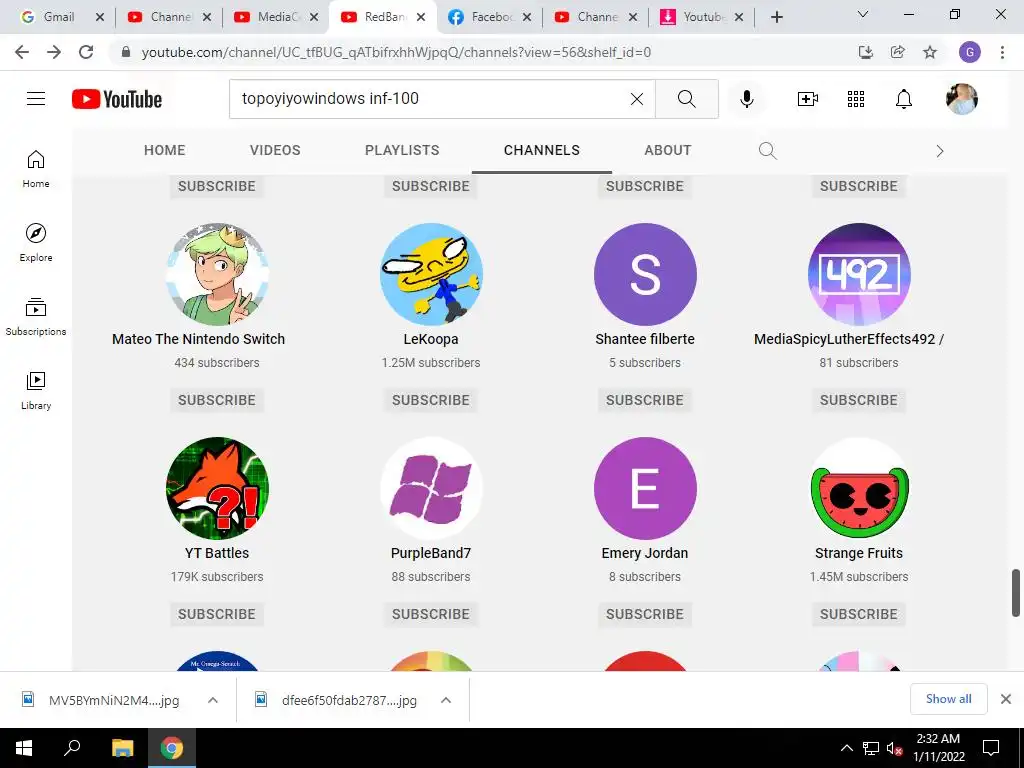
Task: Subscribe to Shantee filberte
Action: pos(645,400)
